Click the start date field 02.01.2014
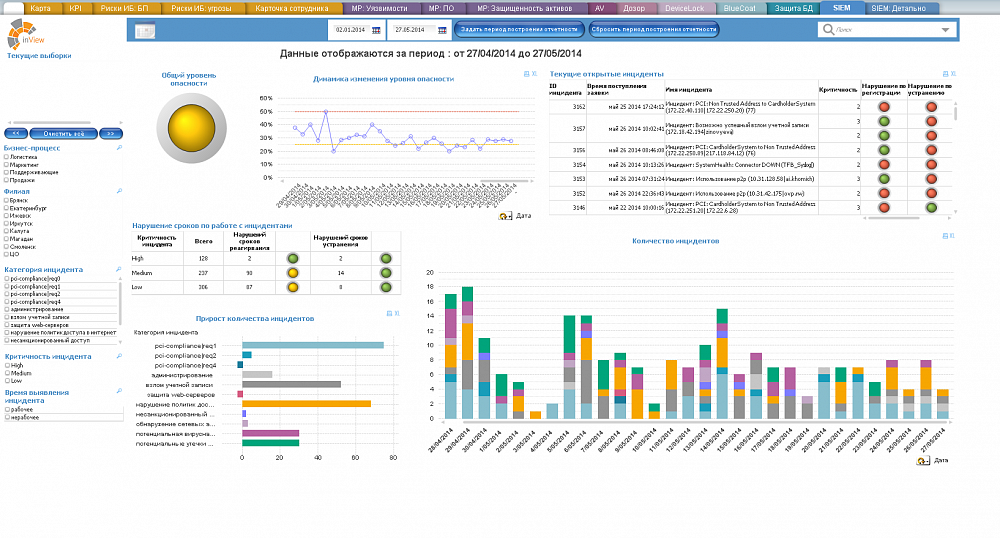The width and height of the screenshot is (1000, 538). pos(351,30)
